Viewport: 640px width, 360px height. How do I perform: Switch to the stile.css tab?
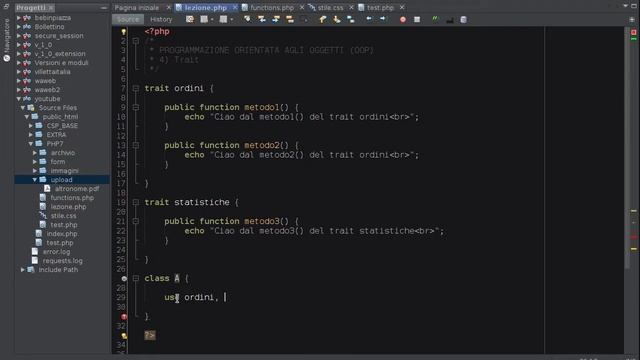(330, 7)
